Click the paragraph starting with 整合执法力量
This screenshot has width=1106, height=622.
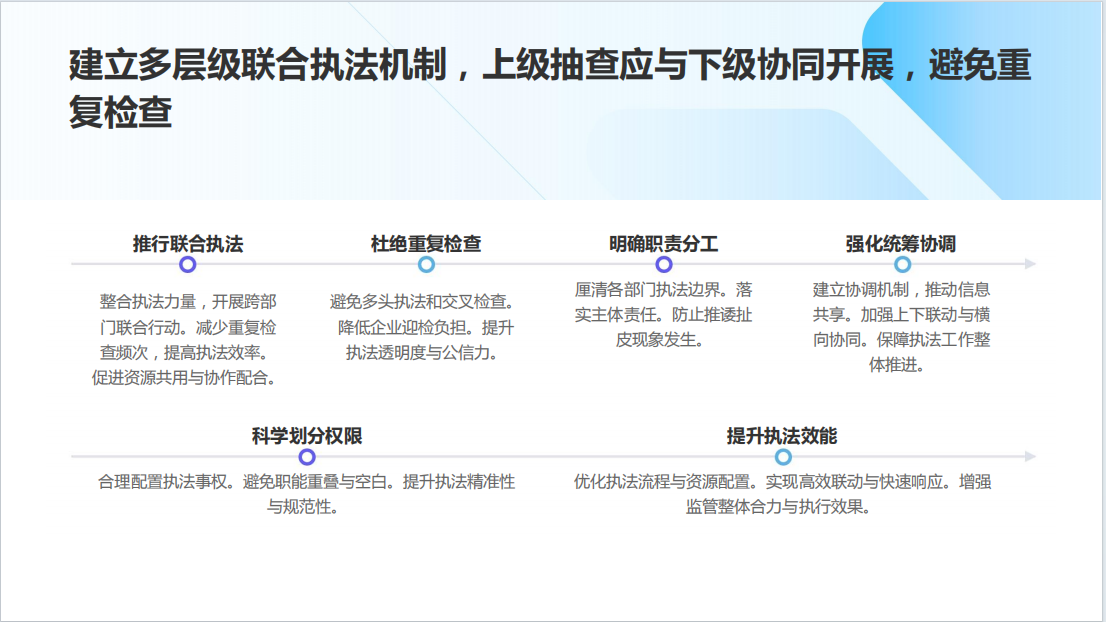[188, 340]
